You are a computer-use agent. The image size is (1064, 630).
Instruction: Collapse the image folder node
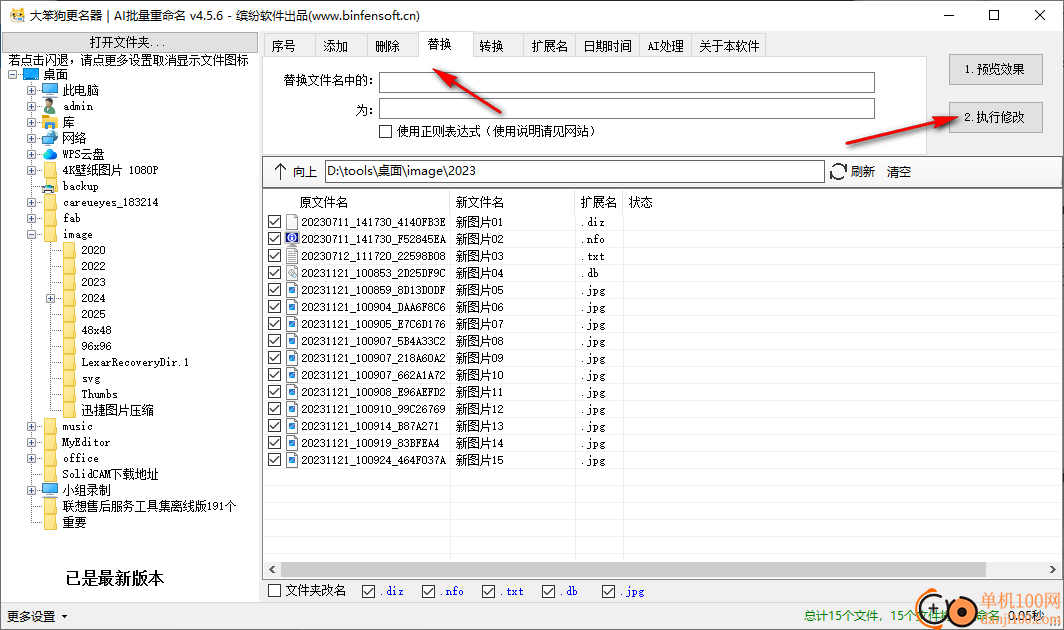coord(31,234)
